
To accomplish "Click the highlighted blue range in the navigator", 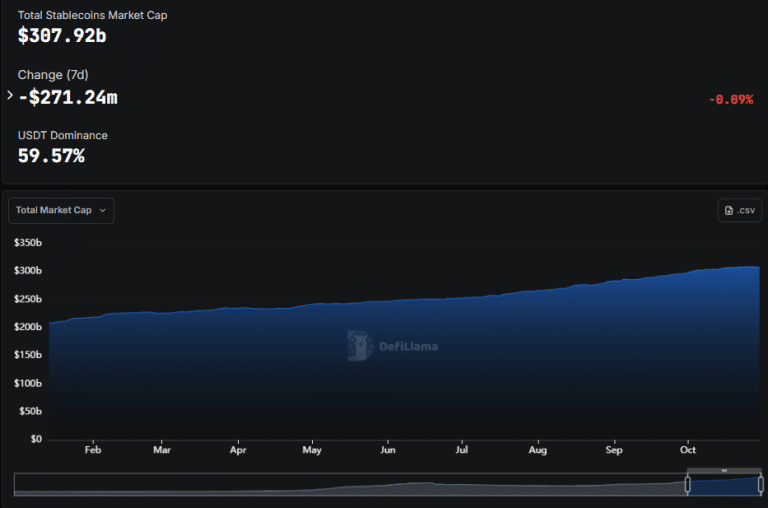I will [724, 485].
